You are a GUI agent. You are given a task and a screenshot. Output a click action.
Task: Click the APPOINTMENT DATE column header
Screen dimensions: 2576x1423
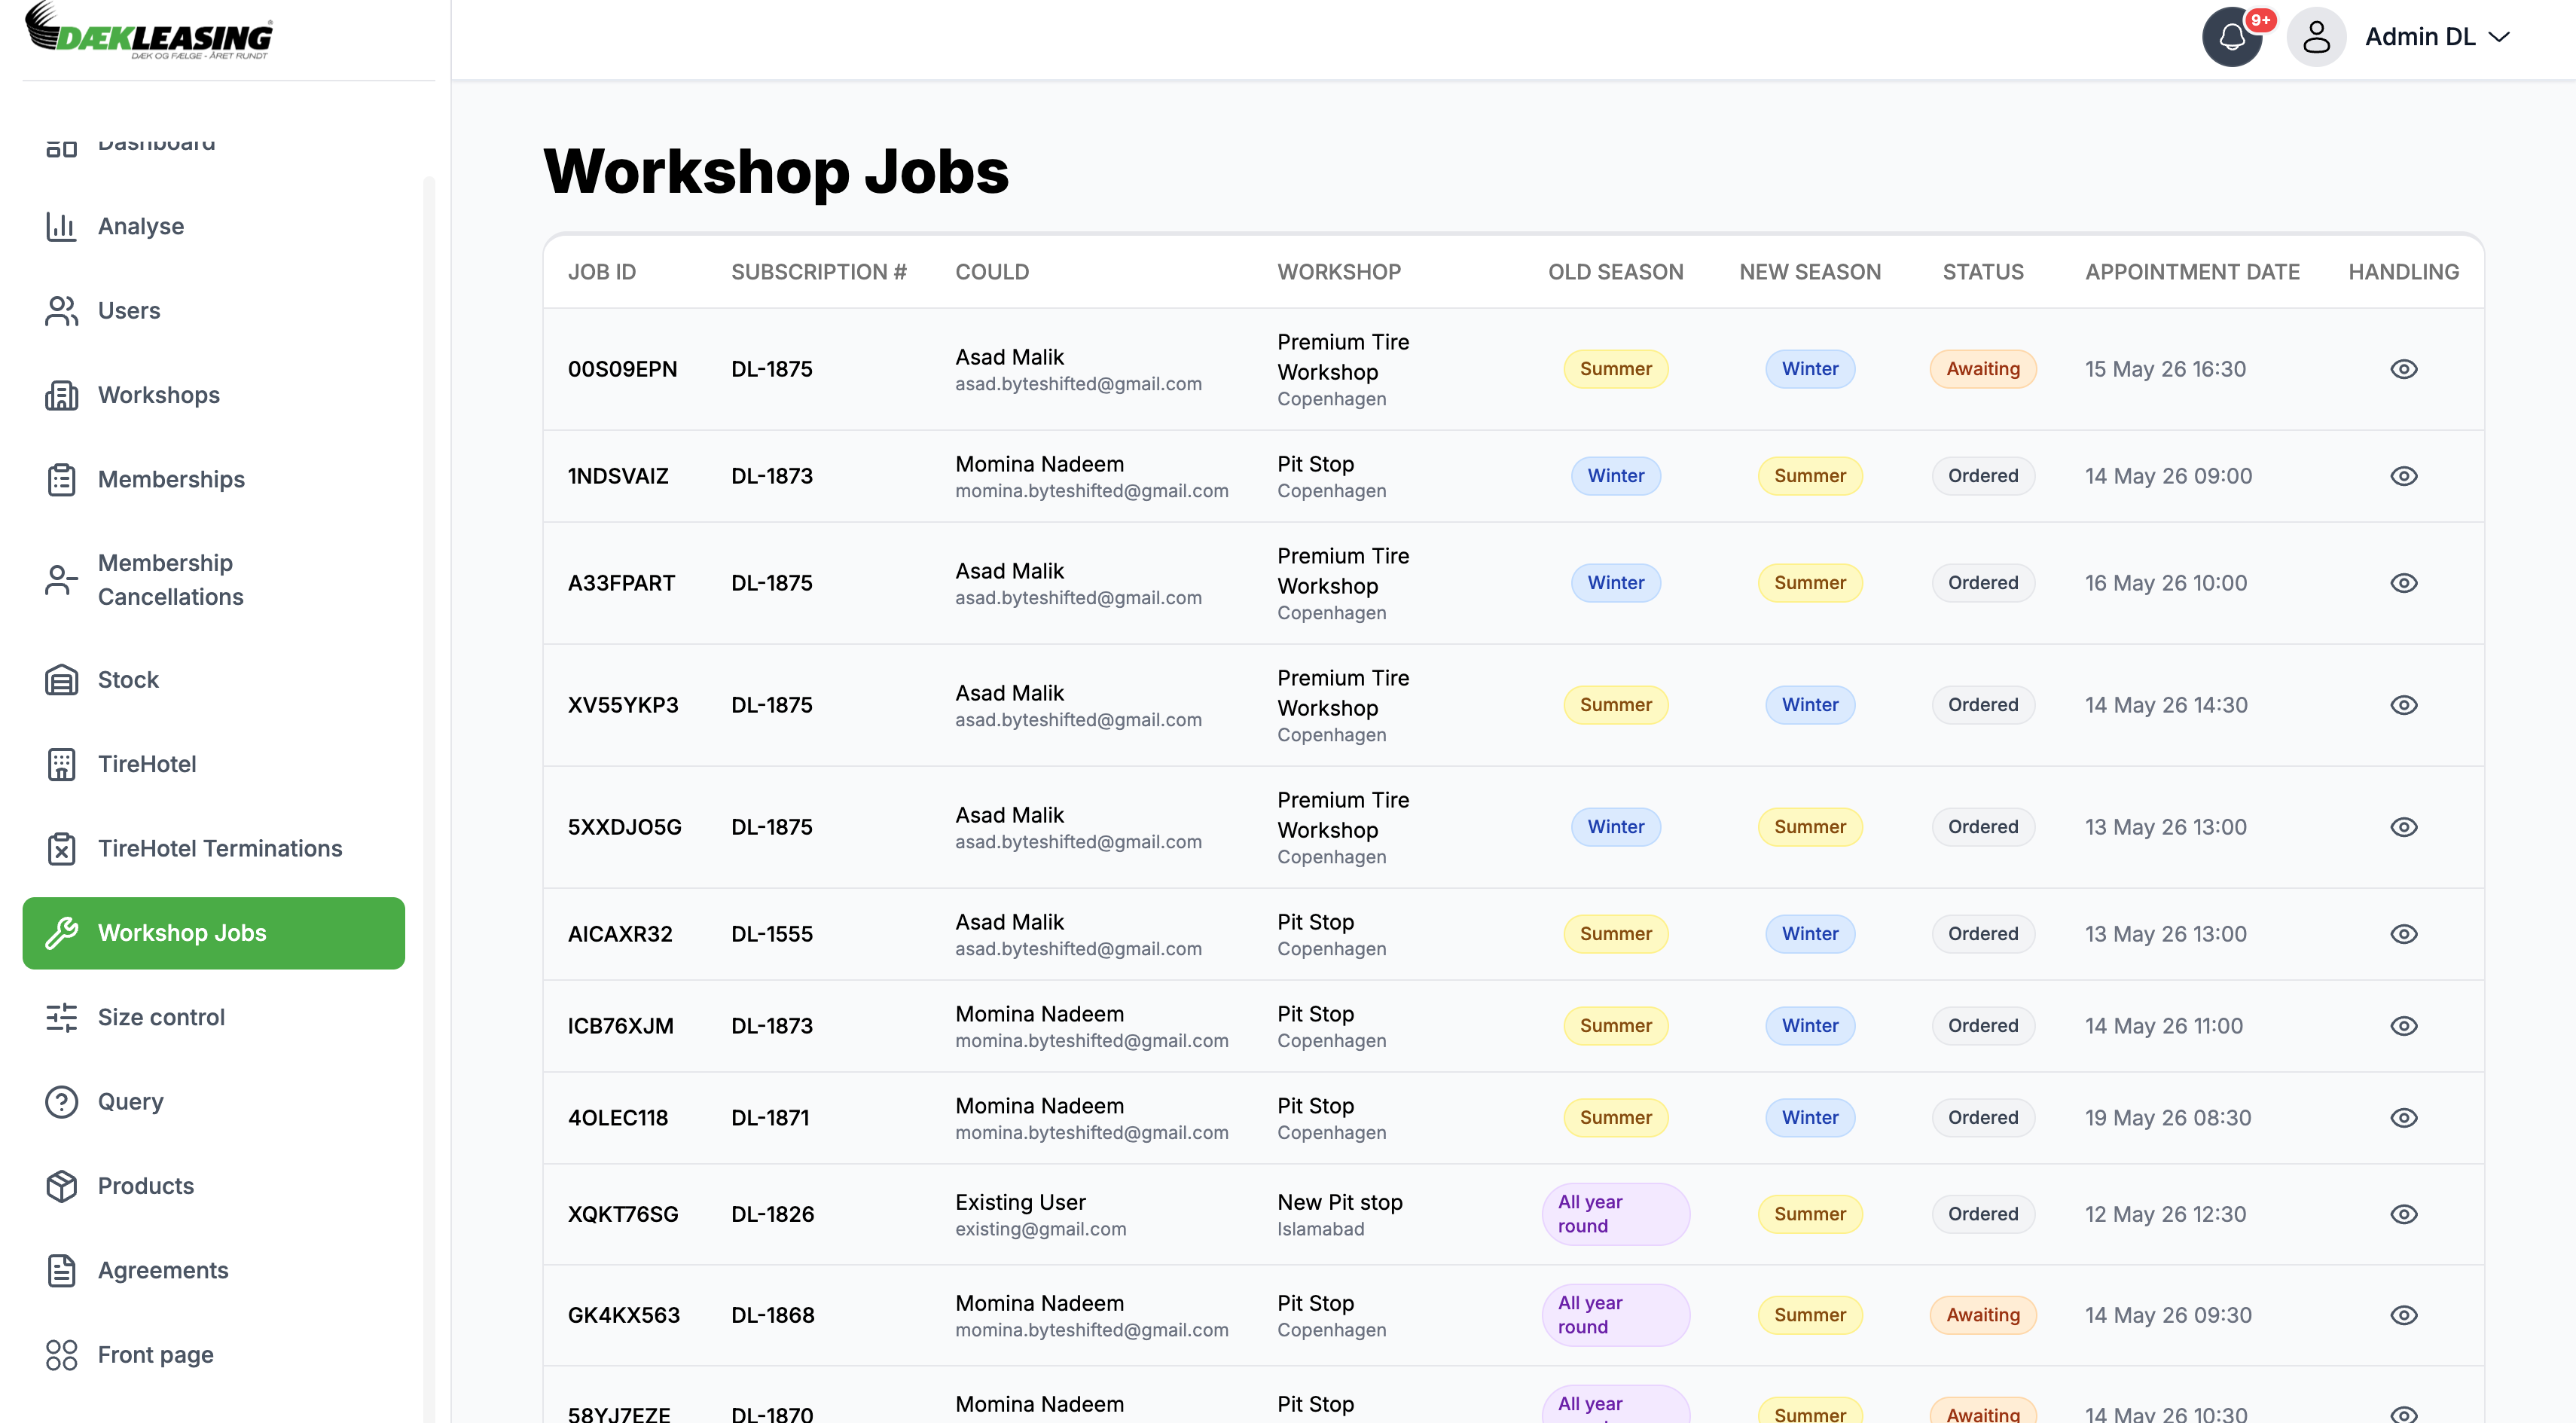(x=2192, y=272)
